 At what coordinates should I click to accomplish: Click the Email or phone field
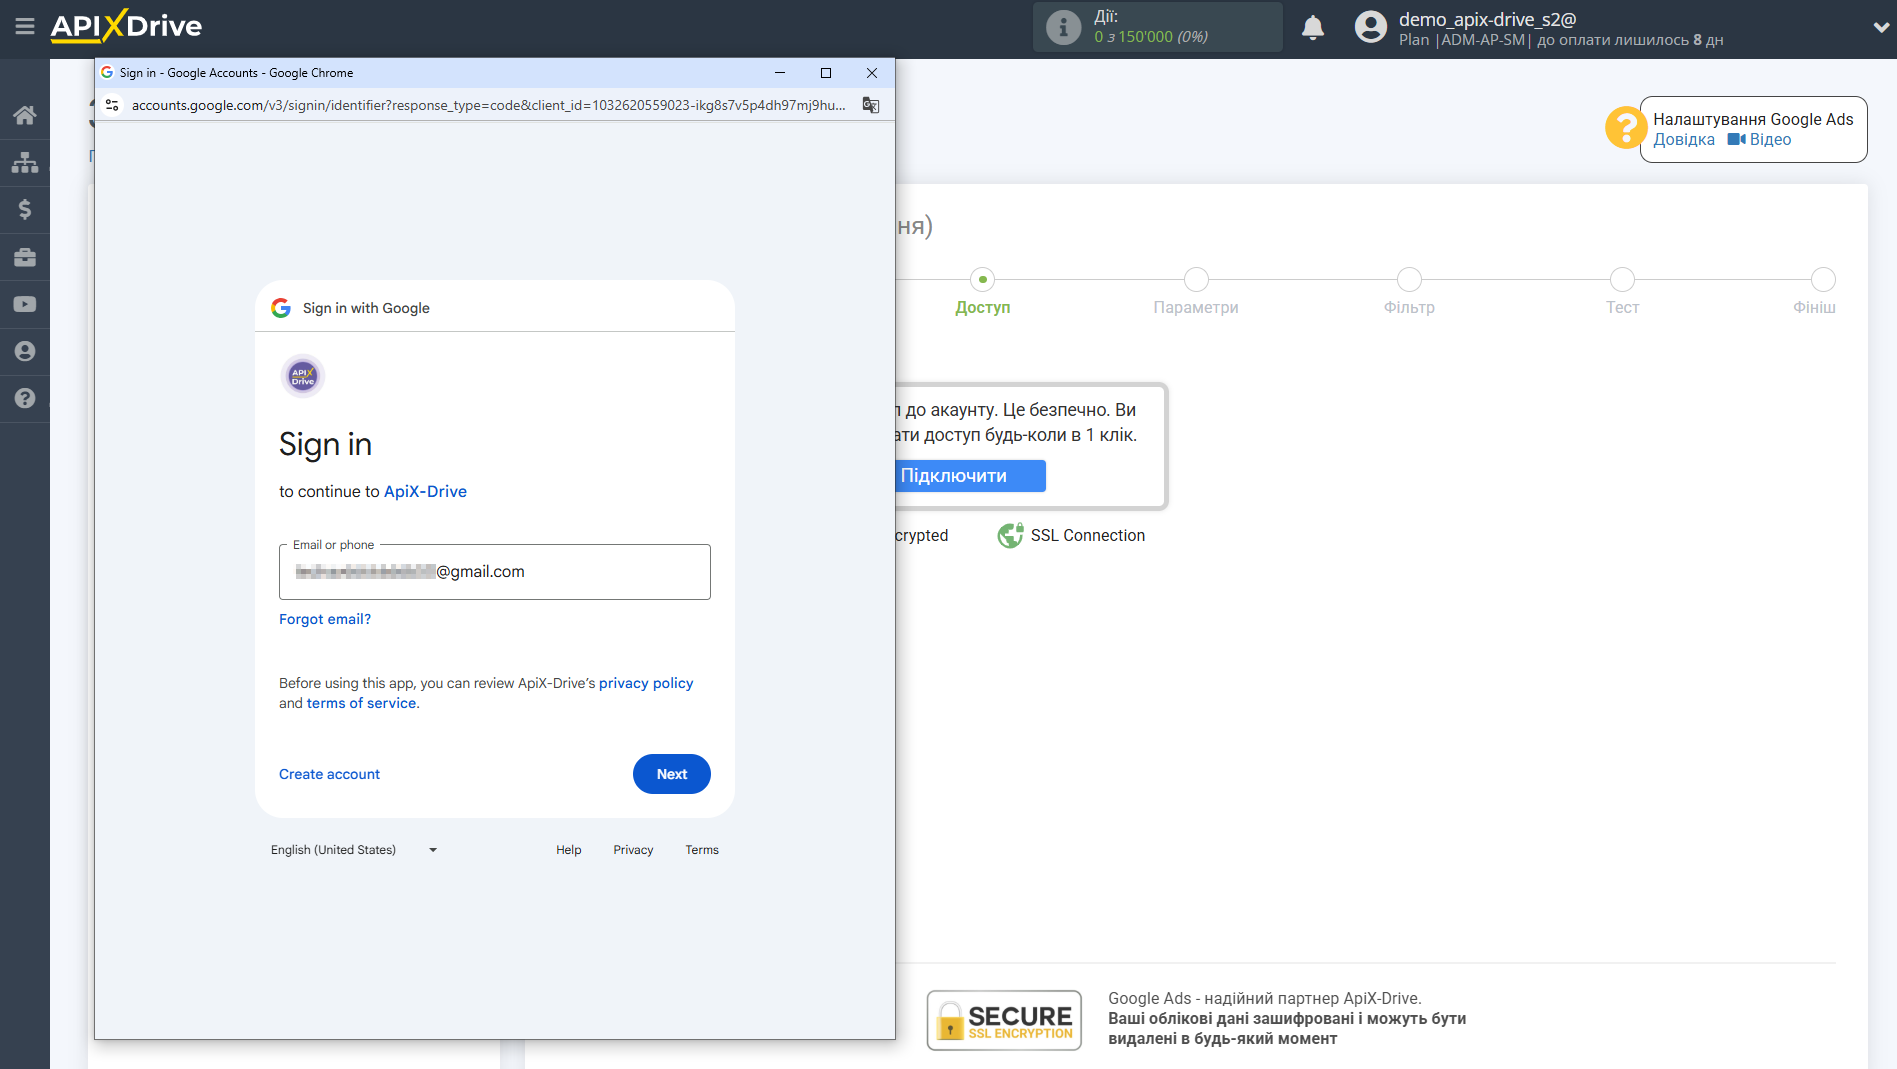[494, 572]
